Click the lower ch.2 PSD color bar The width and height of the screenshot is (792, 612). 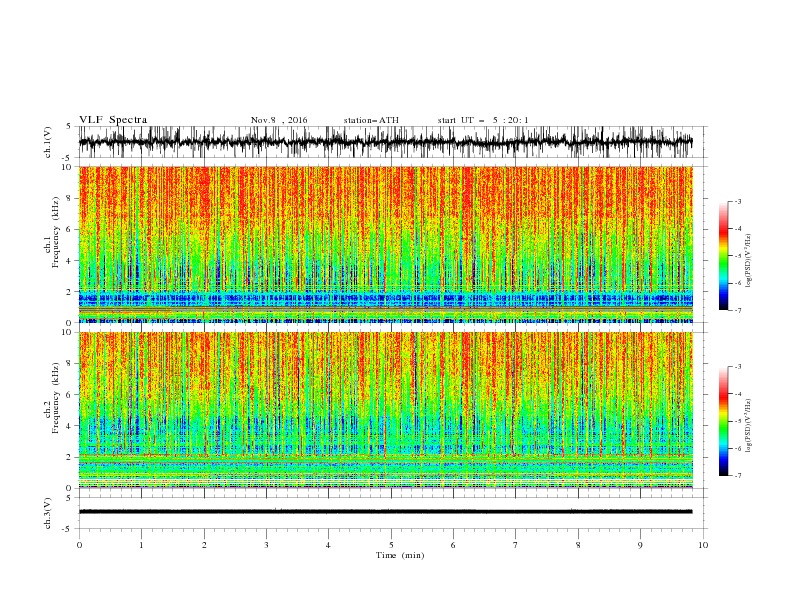point(723,421)
